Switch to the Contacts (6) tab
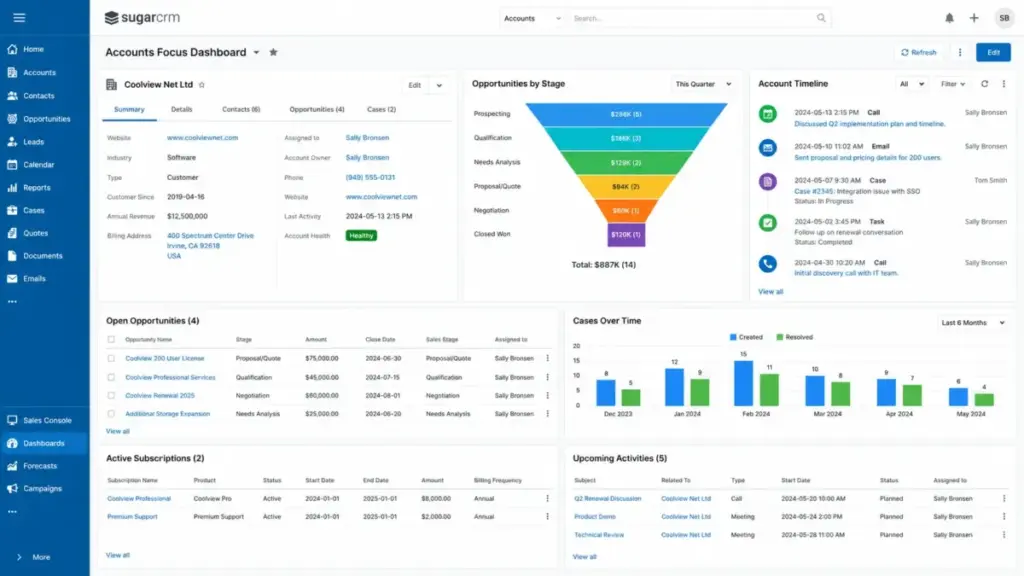 pyautogui.click(x=241, y=109)
